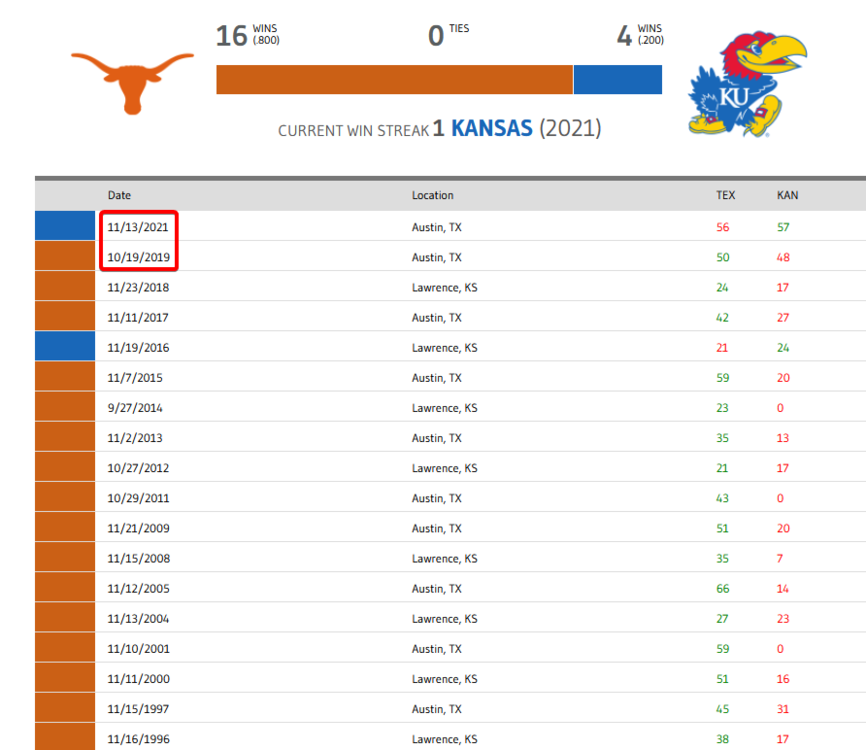Select the 11/13/2021 game date
The width and height of the screenshot is (866, 750).
(x=138, y=227)
